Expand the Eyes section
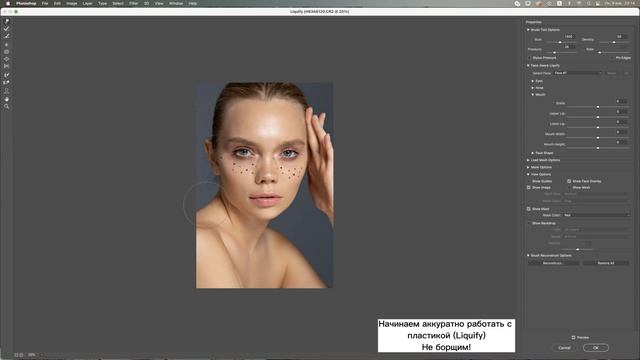Screen dimensions: 640x360 (x=533, y=81)
